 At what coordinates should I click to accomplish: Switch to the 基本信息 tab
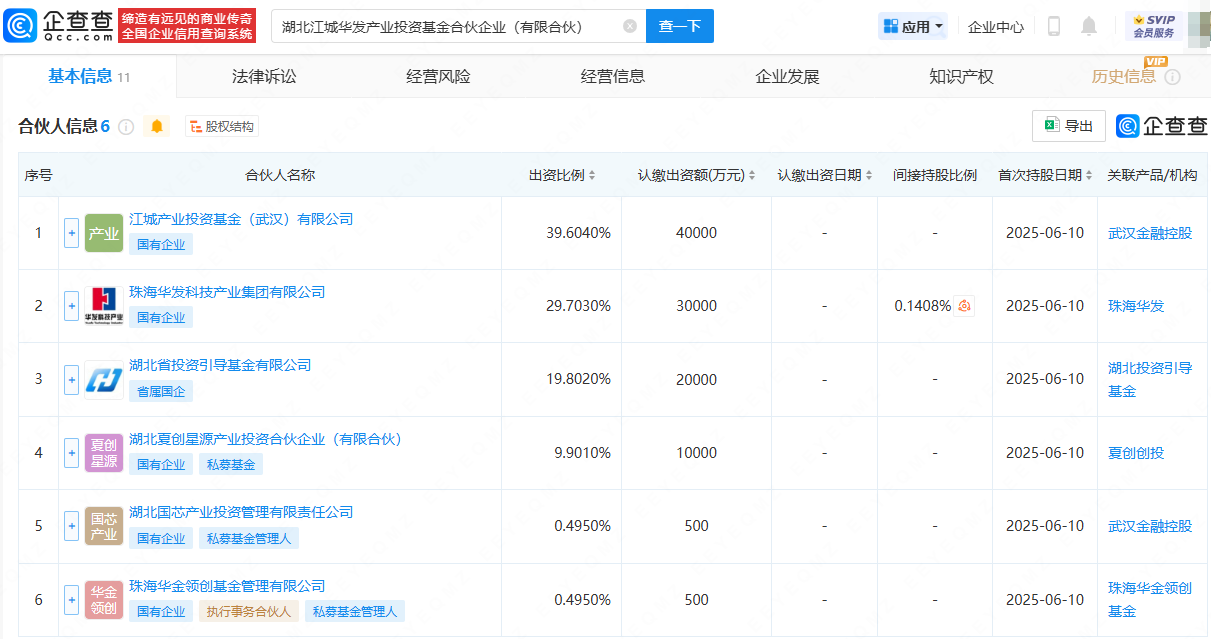tap(89, 77)
